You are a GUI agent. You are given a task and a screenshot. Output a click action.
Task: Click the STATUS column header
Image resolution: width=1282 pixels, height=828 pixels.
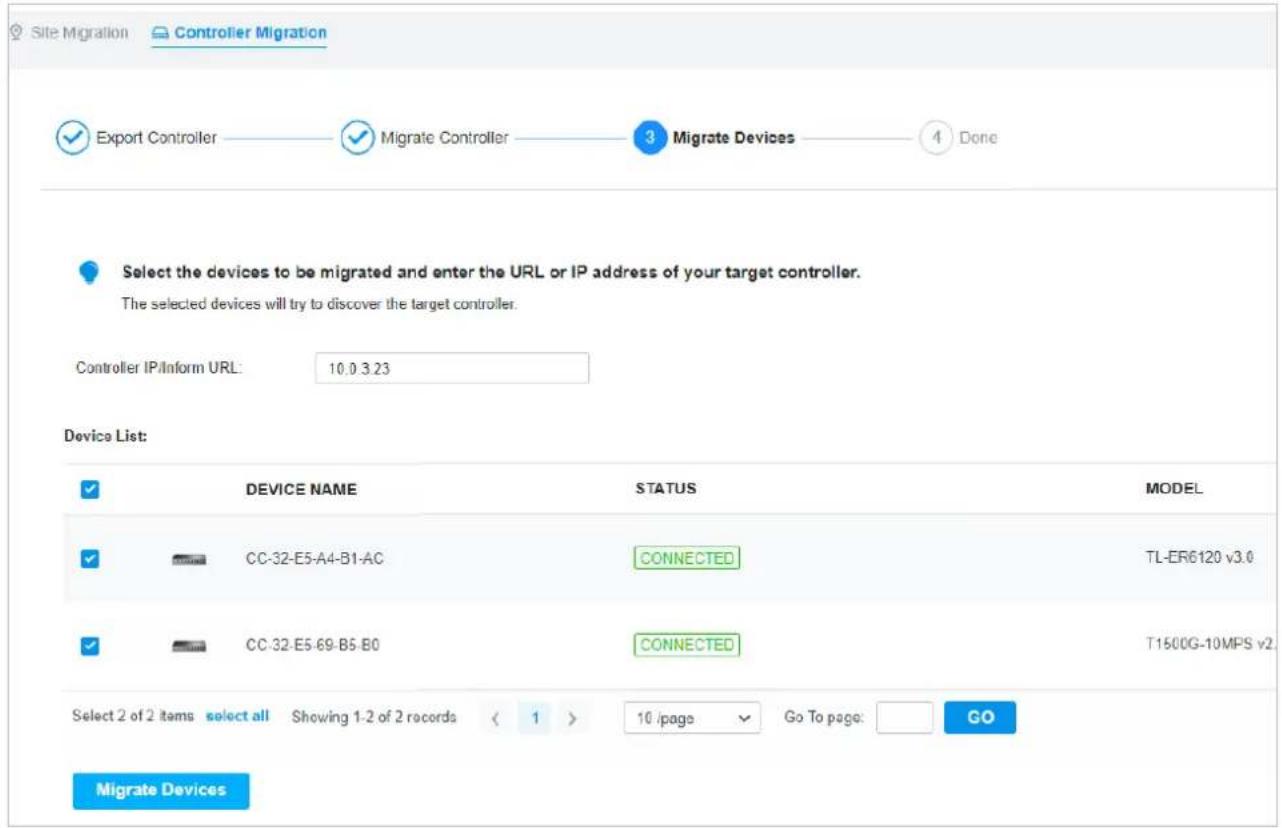[665, 489]
